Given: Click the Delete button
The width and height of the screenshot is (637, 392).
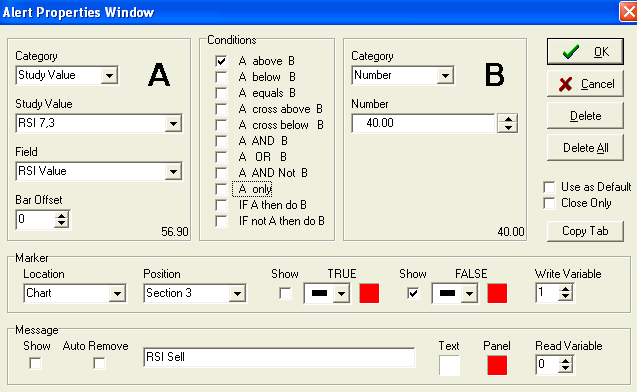Looking at the screenshot, I should tap(585, 116).
